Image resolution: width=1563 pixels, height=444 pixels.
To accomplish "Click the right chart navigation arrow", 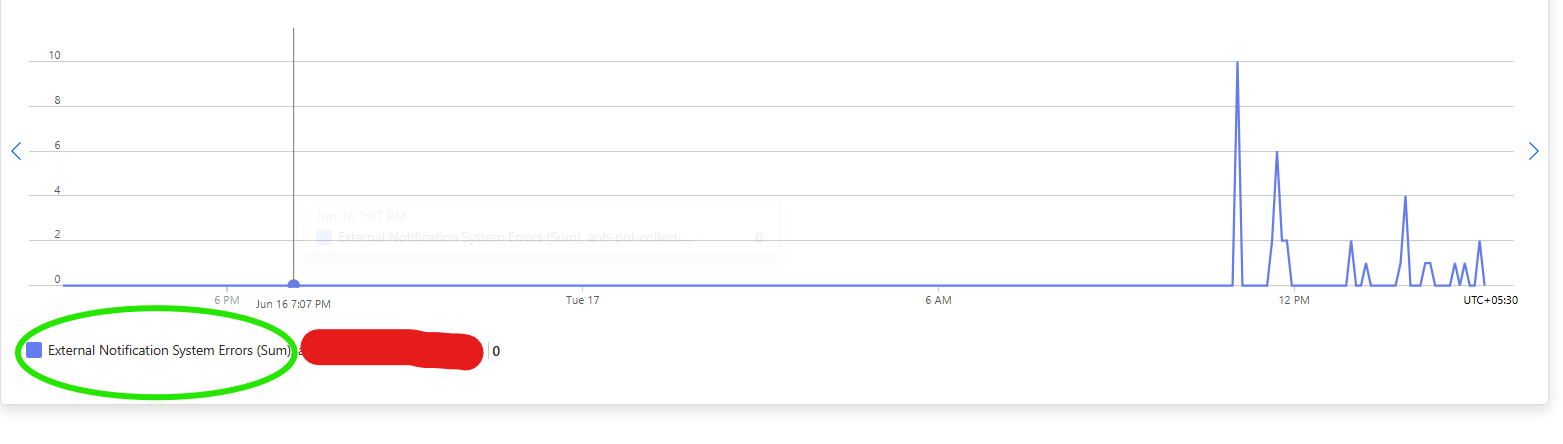I will (1534, 151).
